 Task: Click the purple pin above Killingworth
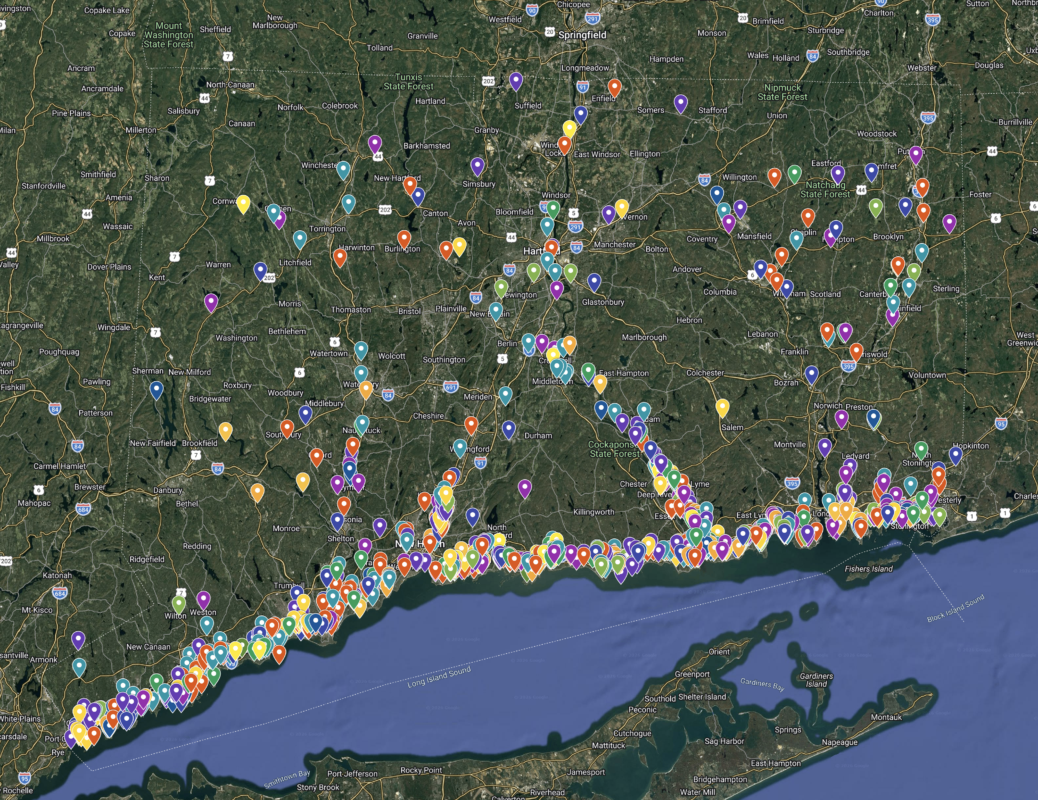[x=524, y=488]
